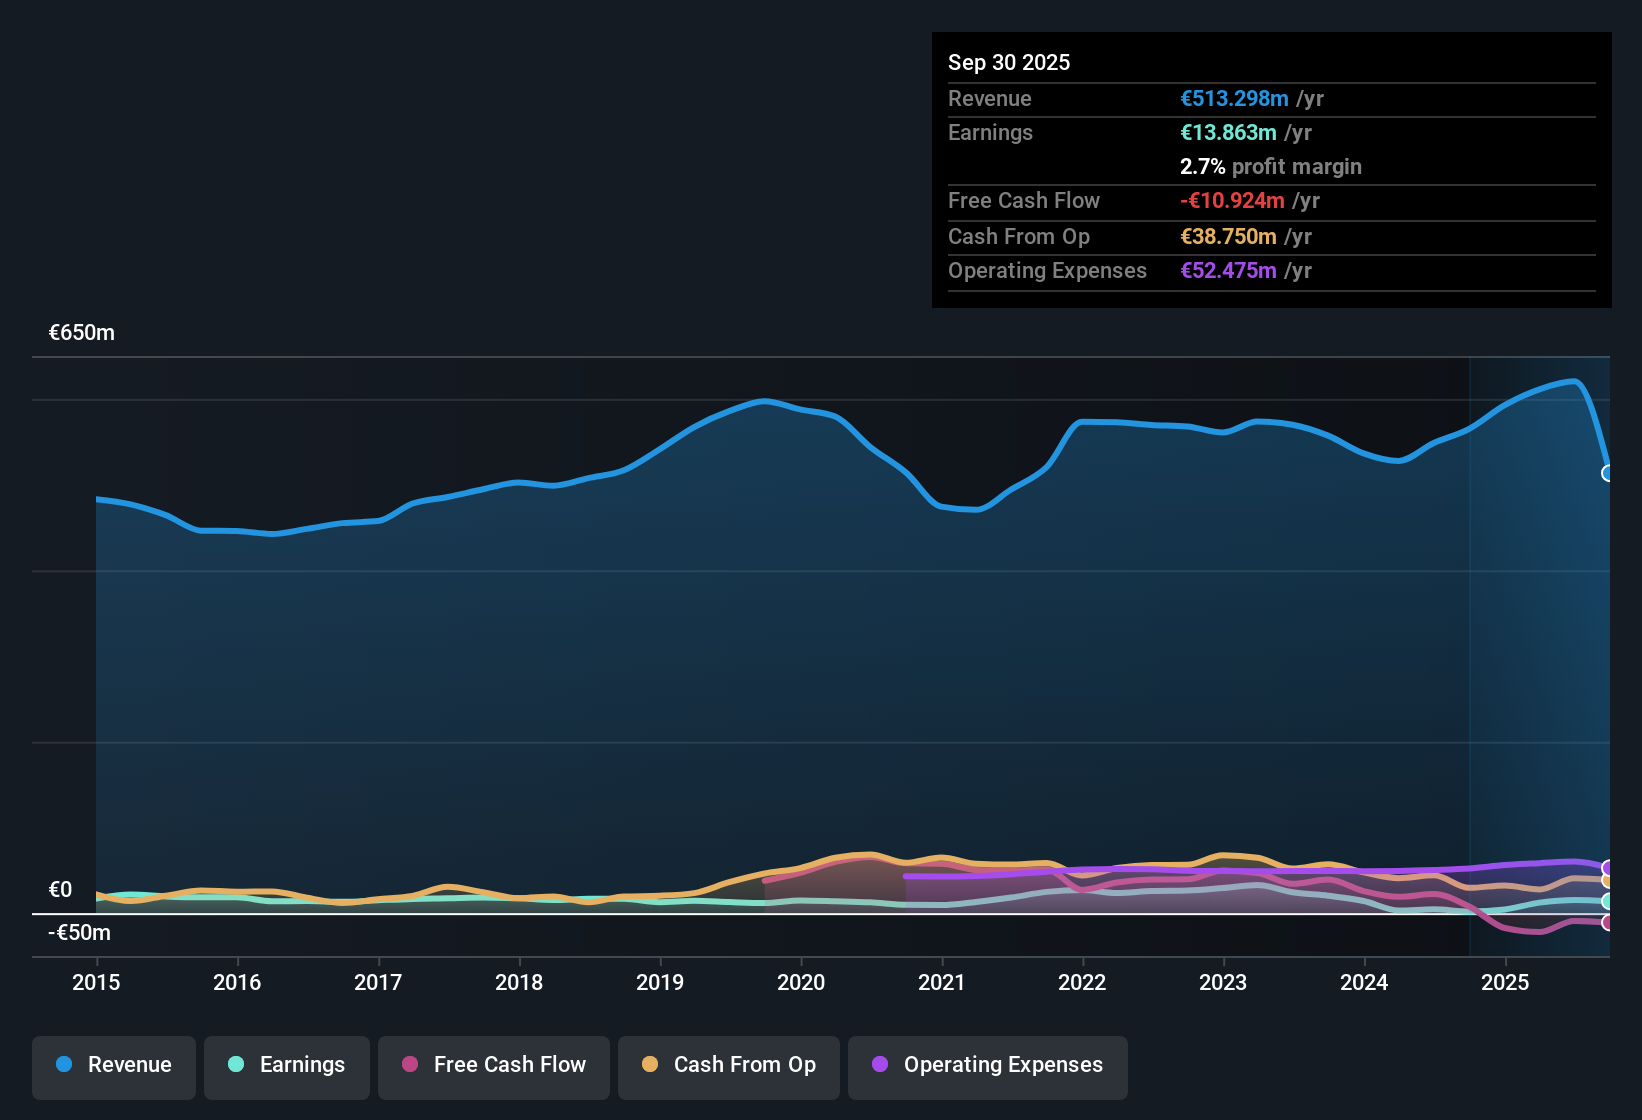The image size is (1642, 1120).
Task: Click the -€10.924m Free Cash Flow value
Action: [x=1232, y=201]
